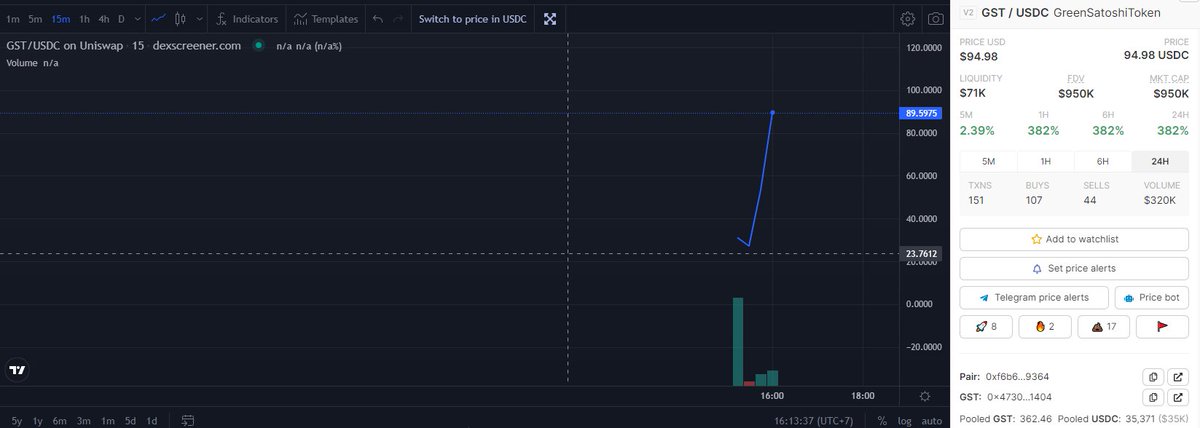Viewport: 1200px width, 428px height.
Task: Choose the candlestick chart style icon
Action: 181,19
